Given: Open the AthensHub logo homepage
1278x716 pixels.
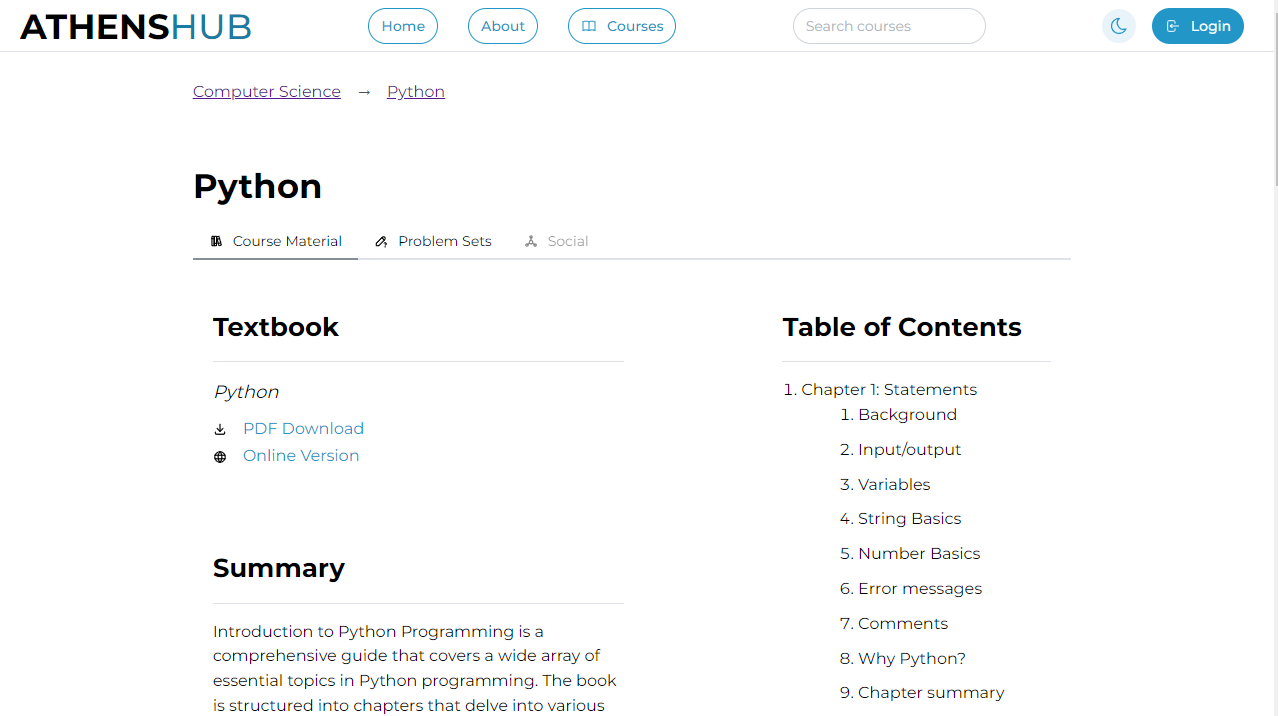Looking at the screenshot, I should tap(135, 27).
